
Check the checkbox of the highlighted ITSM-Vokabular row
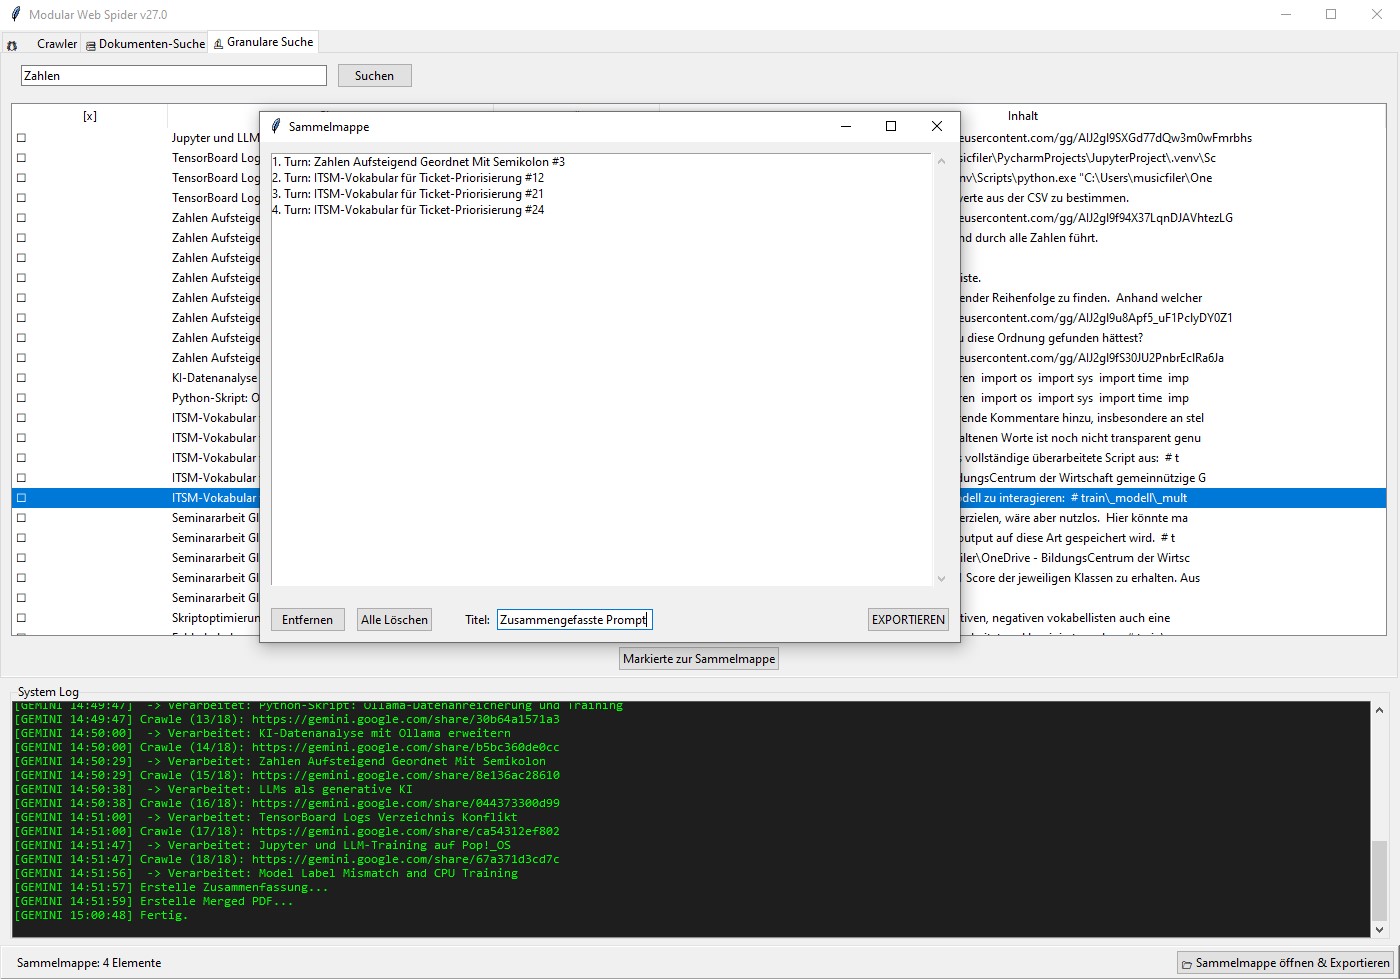21,497
